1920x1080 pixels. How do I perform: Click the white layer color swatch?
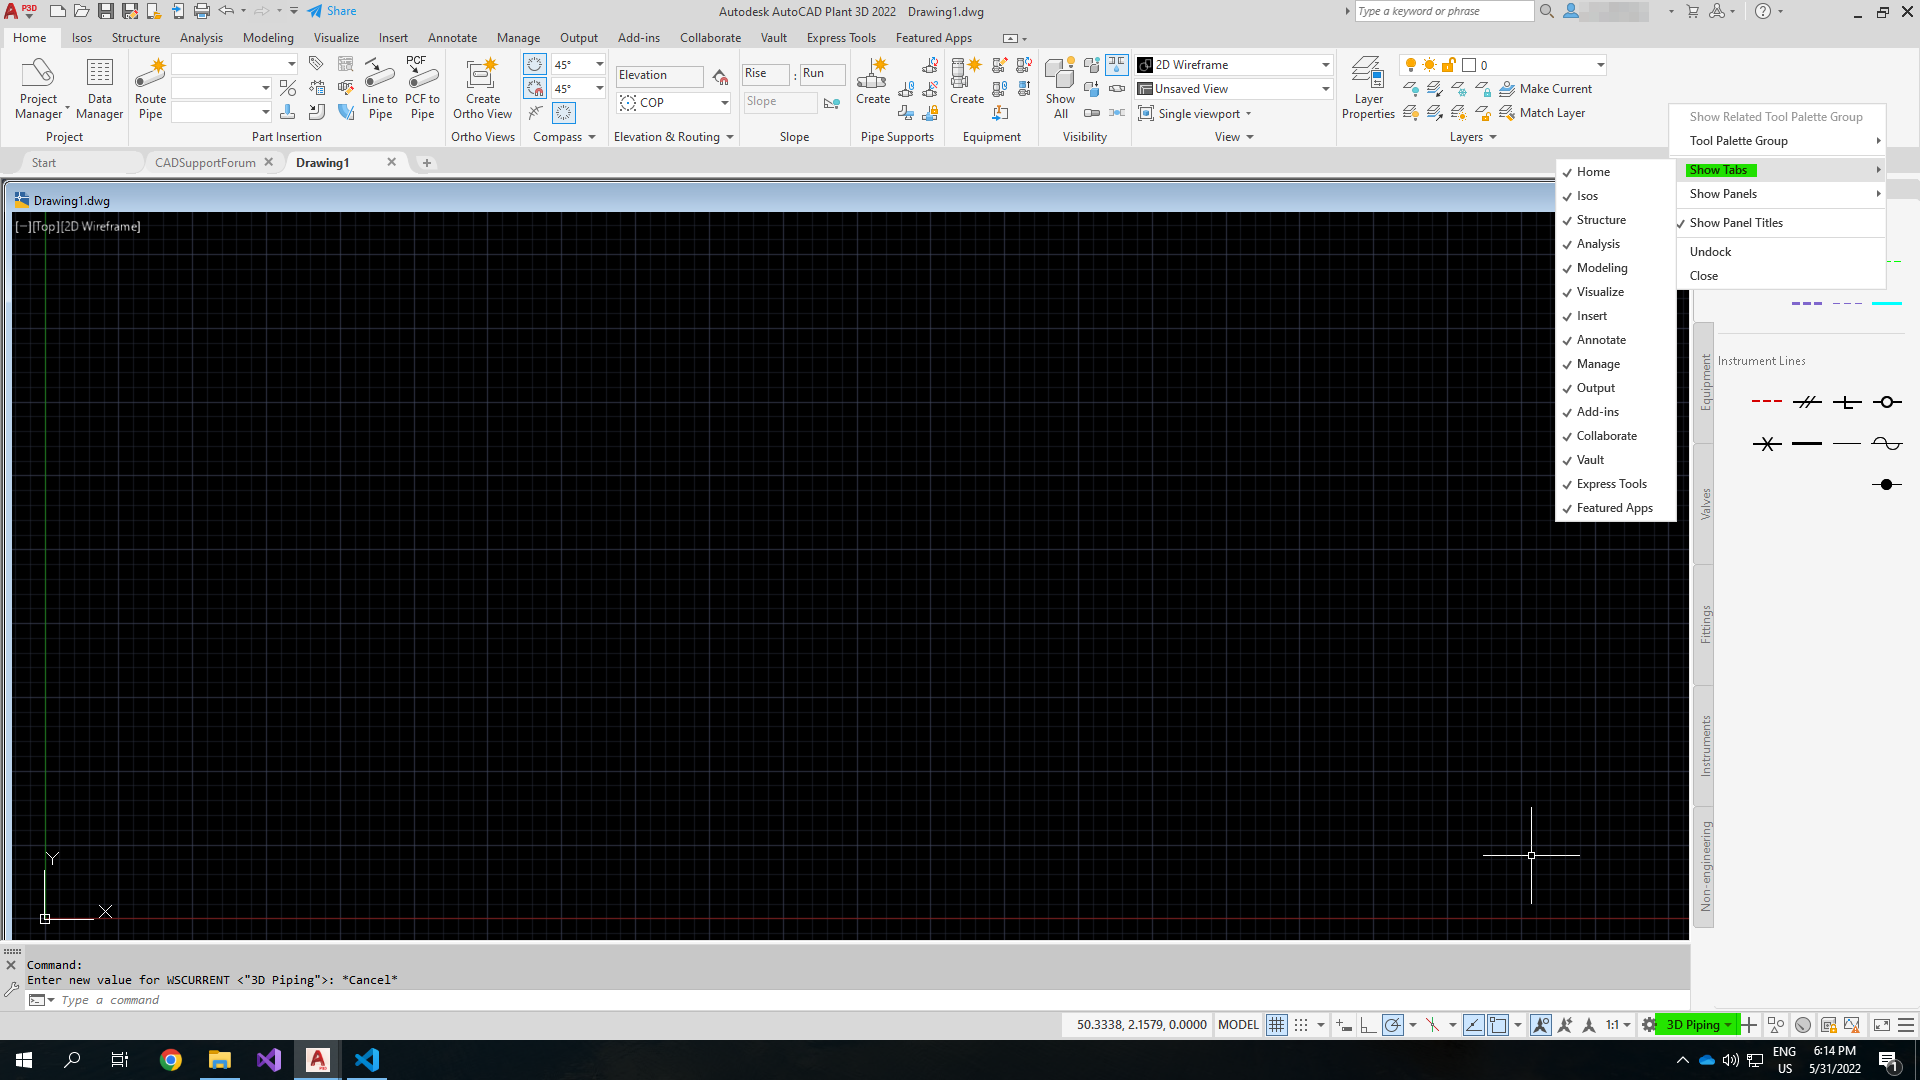tap(1470, 64)
